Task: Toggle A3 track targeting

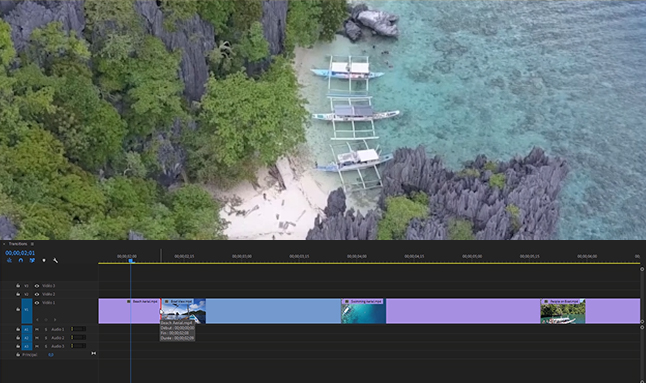Action: click(x=26, y=346)
